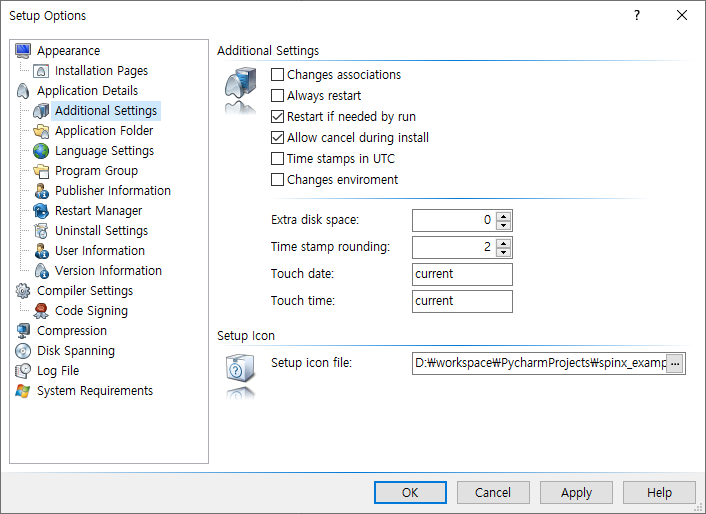Select Restart Manager tree item
The height and width of the screenshot is (514, 706).
tap(98, 211)
